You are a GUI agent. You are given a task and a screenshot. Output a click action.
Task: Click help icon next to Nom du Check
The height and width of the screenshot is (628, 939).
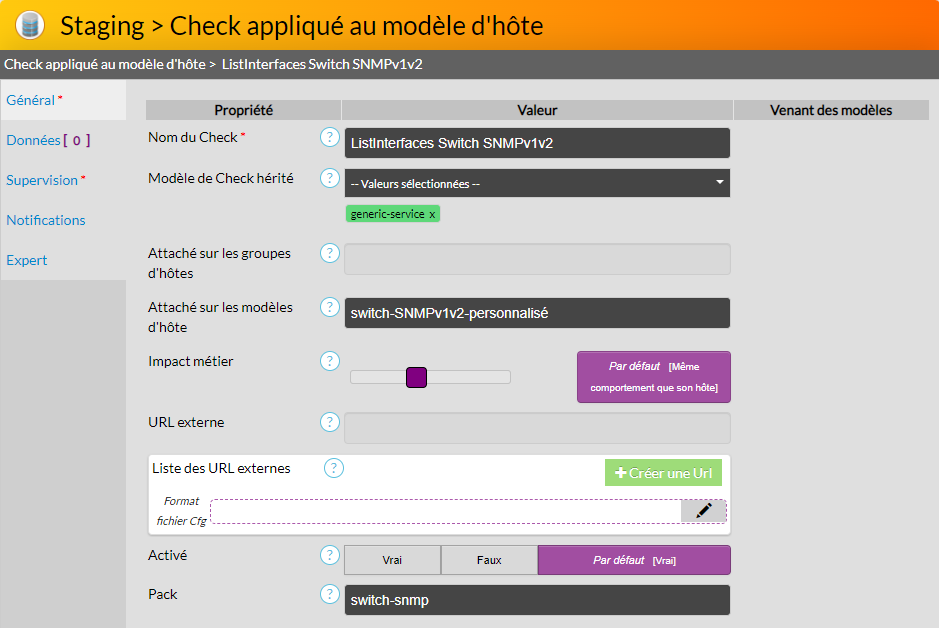point(330,137)
